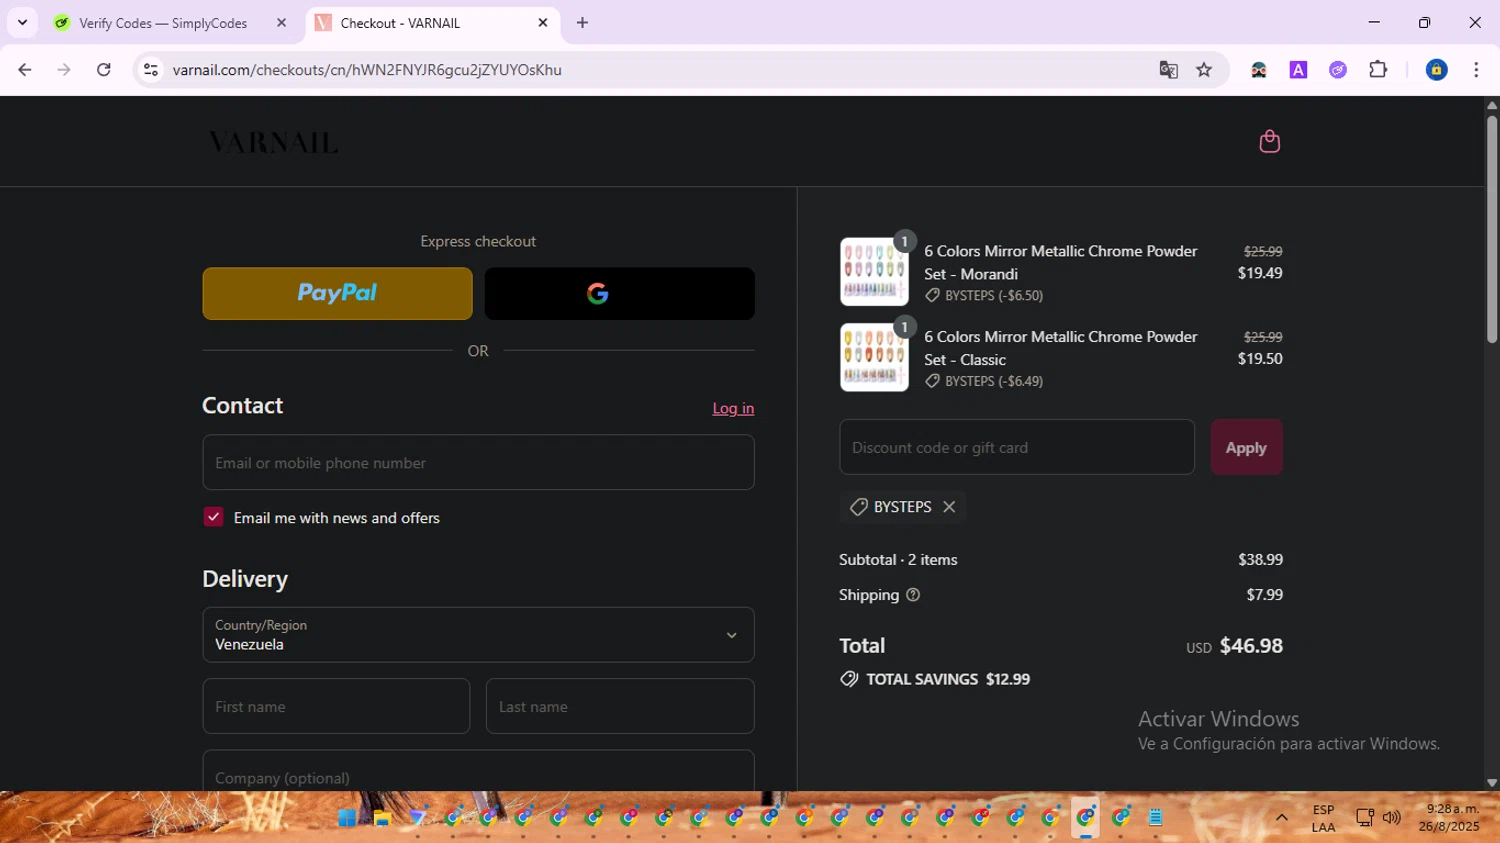This screenshot has height=843, width=1500.
Task: Bookmark this page with the star icon
Action: (1204, 70)
